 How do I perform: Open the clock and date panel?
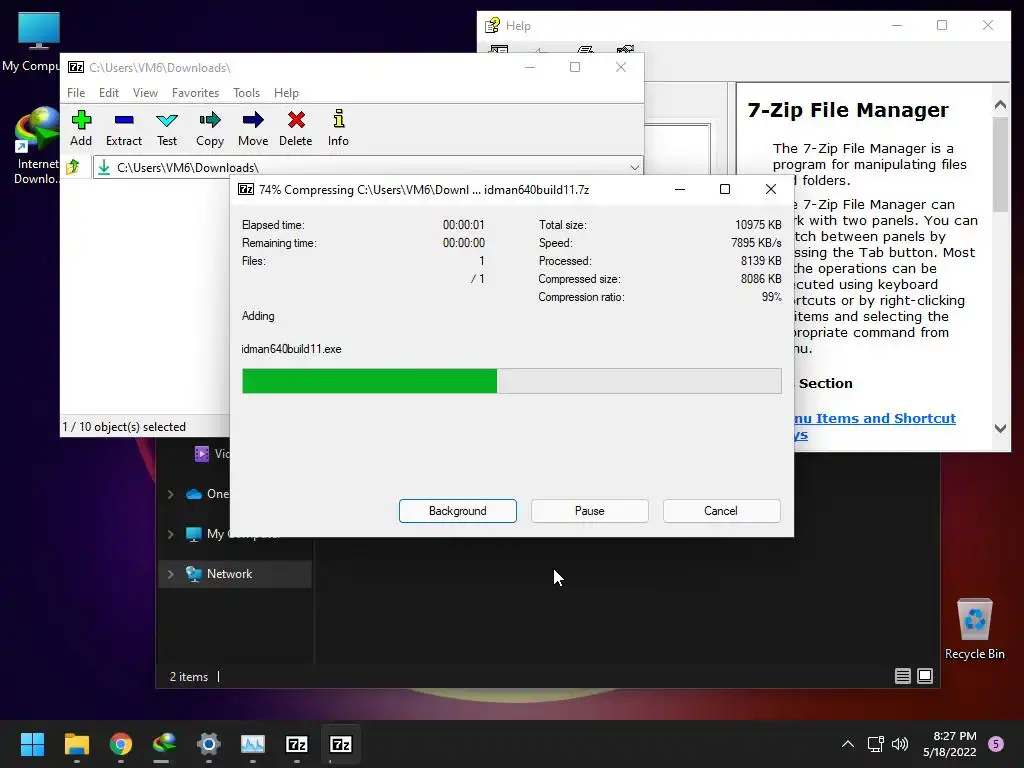coord(950,744)
